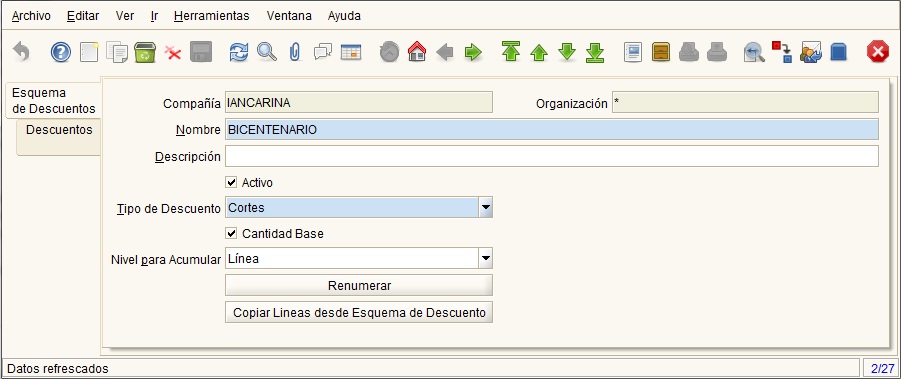Screen dimensions: 901x379
Task: Click the Organización field showing asterisk
Action: [745, 103]
